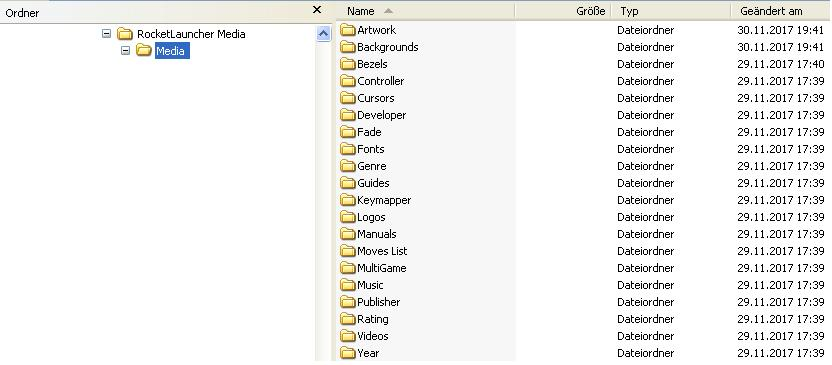Collapse the Media tree node
This screenshot has height=365, width=832.
125,51
